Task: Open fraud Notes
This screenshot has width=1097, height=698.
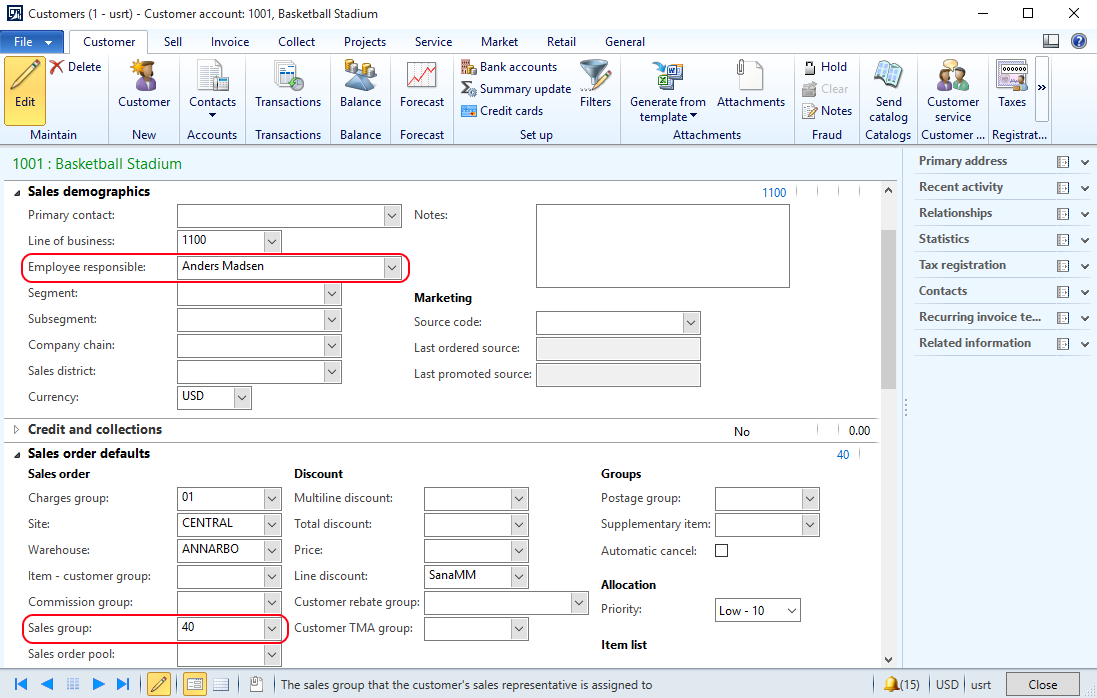Action: click(828, 111)
